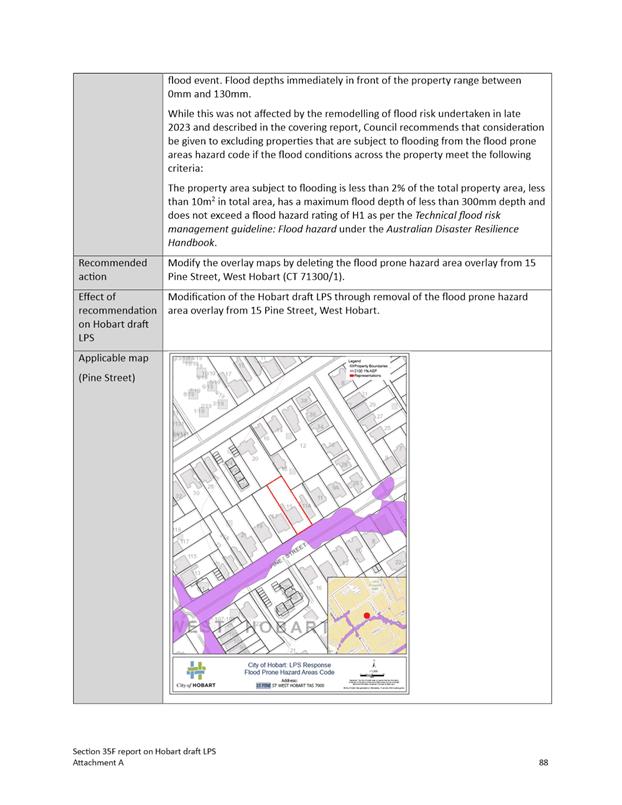The height and width of the screenshot is (805, 622).
Task: Click 'does not exceed a flood hazard rating' line
Action: tap(334, 216)
